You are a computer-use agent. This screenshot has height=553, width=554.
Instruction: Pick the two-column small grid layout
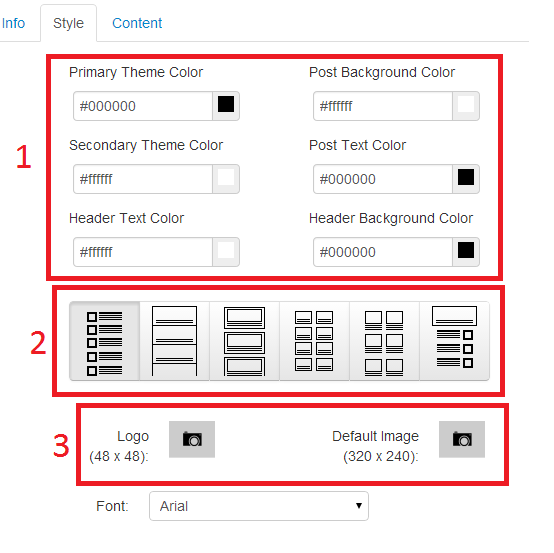pos(314,341)
